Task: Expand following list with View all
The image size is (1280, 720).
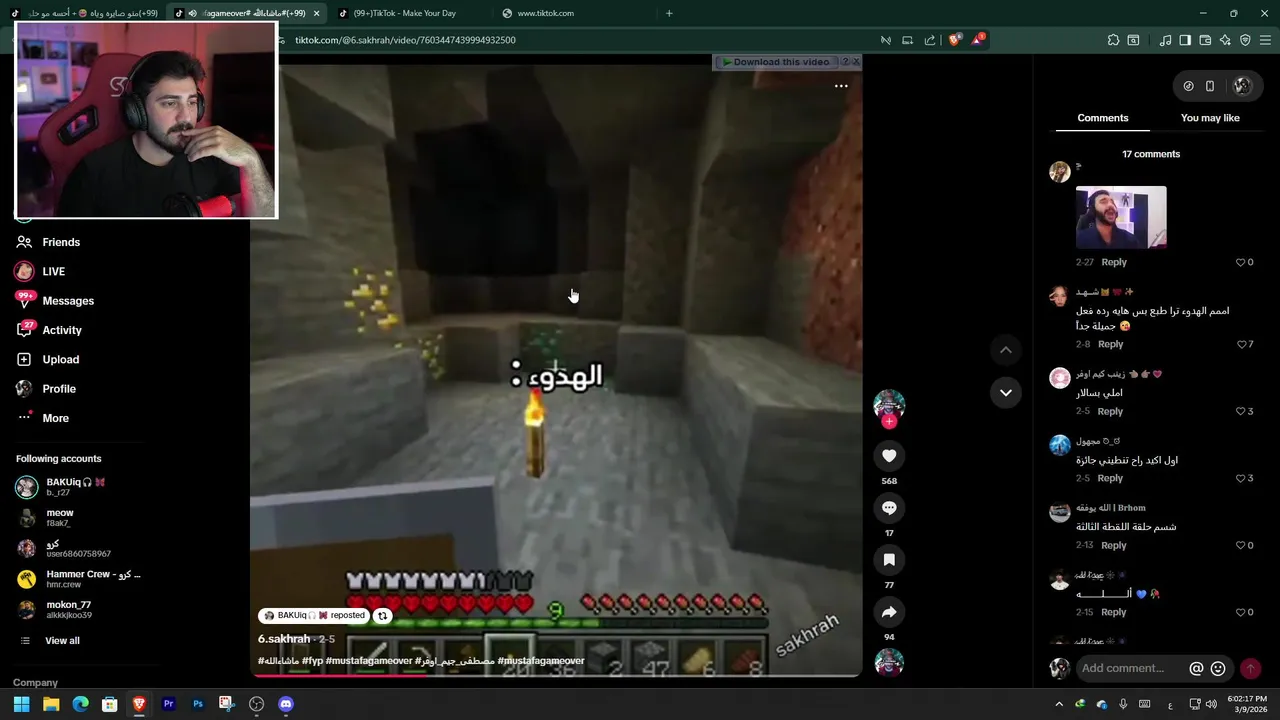Action: (61, 640)
